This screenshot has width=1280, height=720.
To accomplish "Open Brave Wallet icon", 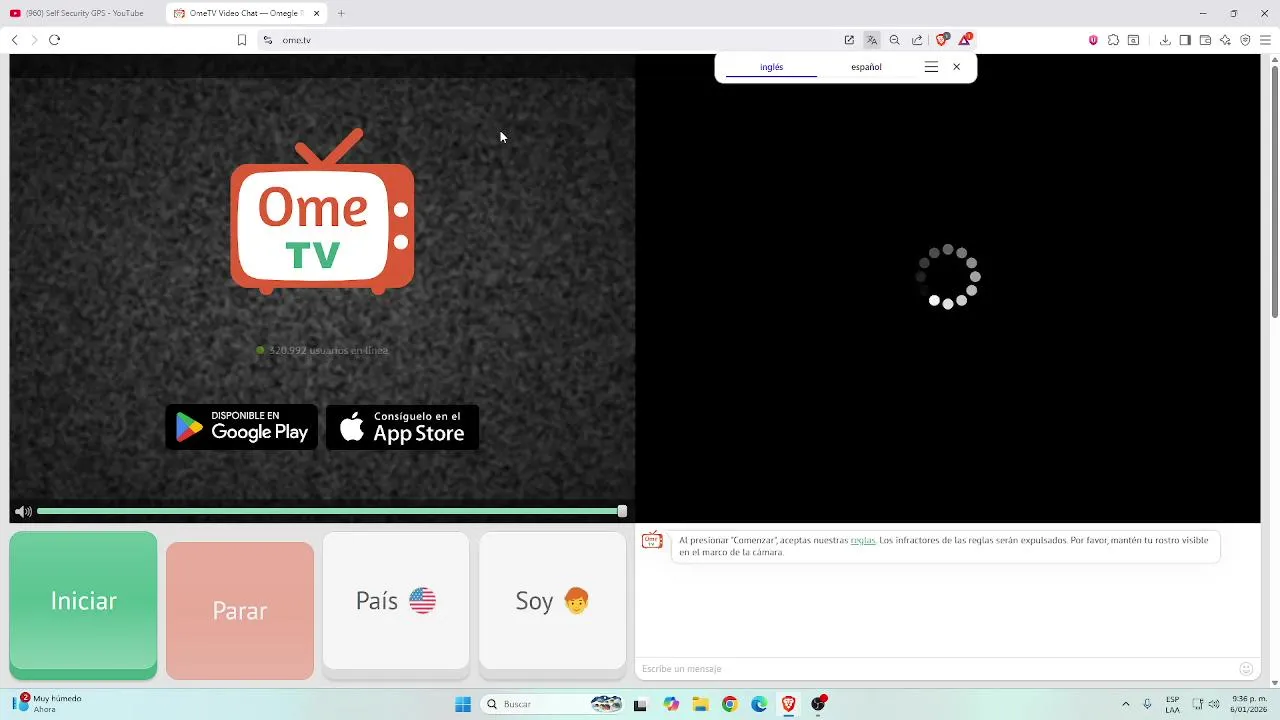I will tap(1205, 40).
